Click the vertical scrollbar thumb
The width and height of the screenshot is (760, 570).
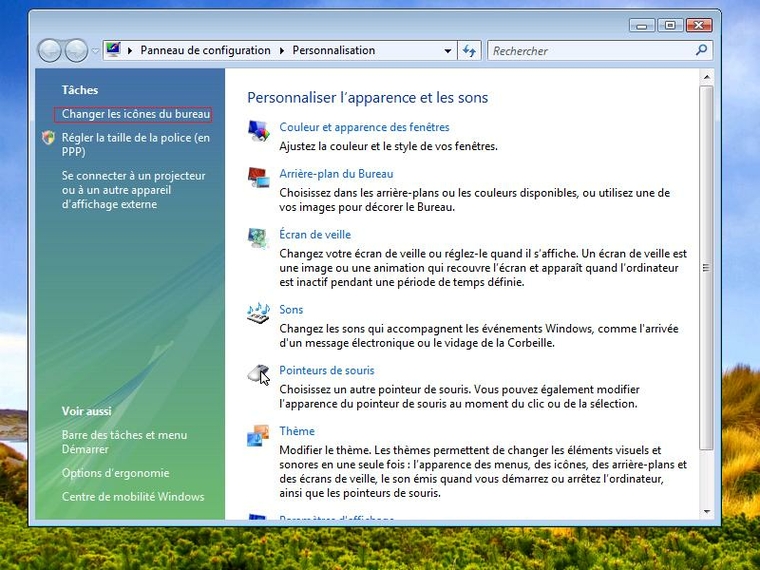point(707,268)
